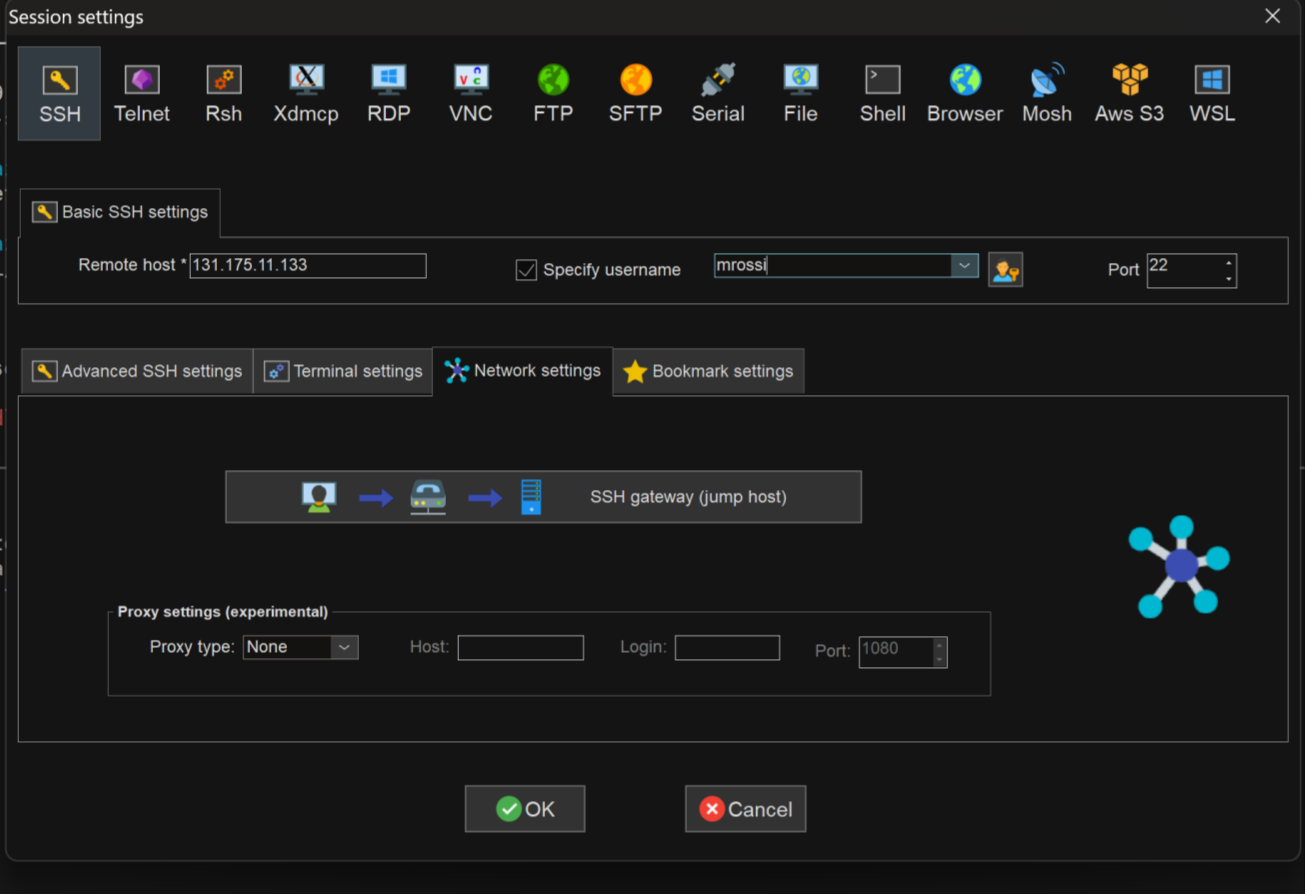Select the FTP session type
Screen dimensions: 1305x894
click(x=553, y=93)
